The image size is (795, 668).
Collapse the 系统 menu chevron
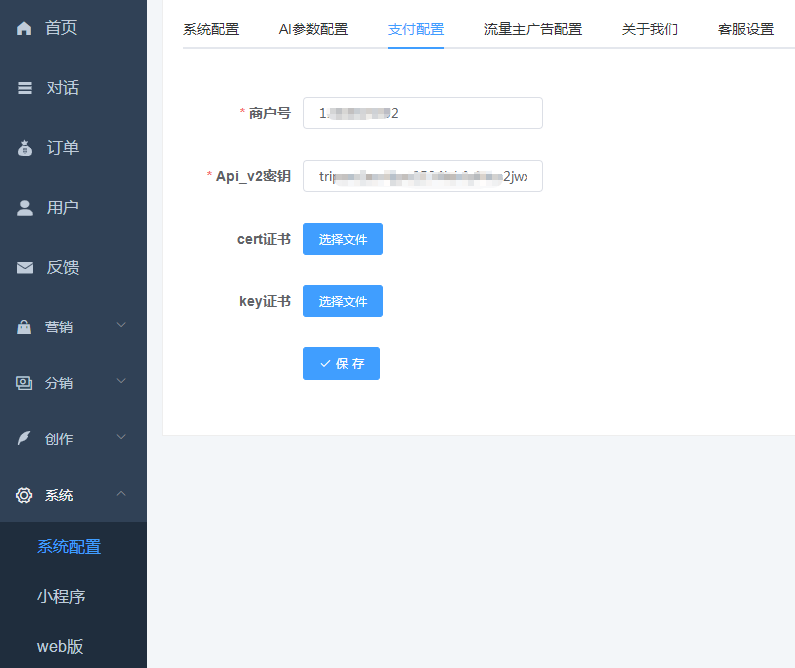point(121,494)
